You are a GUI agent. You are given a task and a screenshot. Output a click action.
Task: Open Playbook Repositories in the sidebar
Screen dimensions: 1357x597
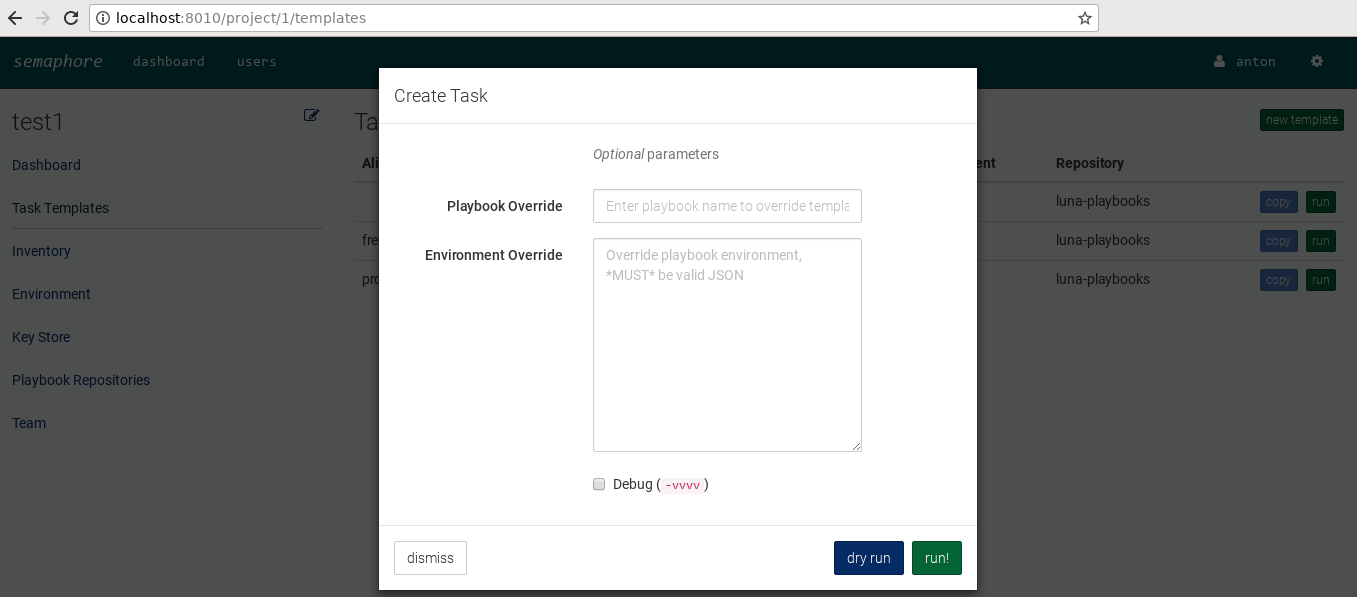(81, 380)
